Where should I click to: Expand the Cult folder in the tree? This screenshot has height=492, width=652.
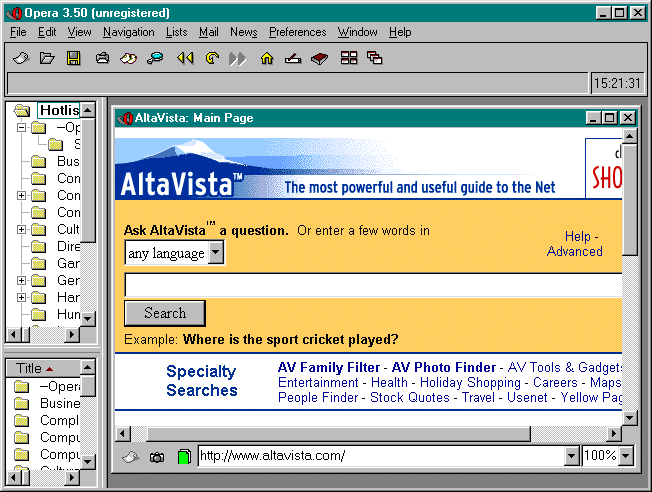pos(21,230)
